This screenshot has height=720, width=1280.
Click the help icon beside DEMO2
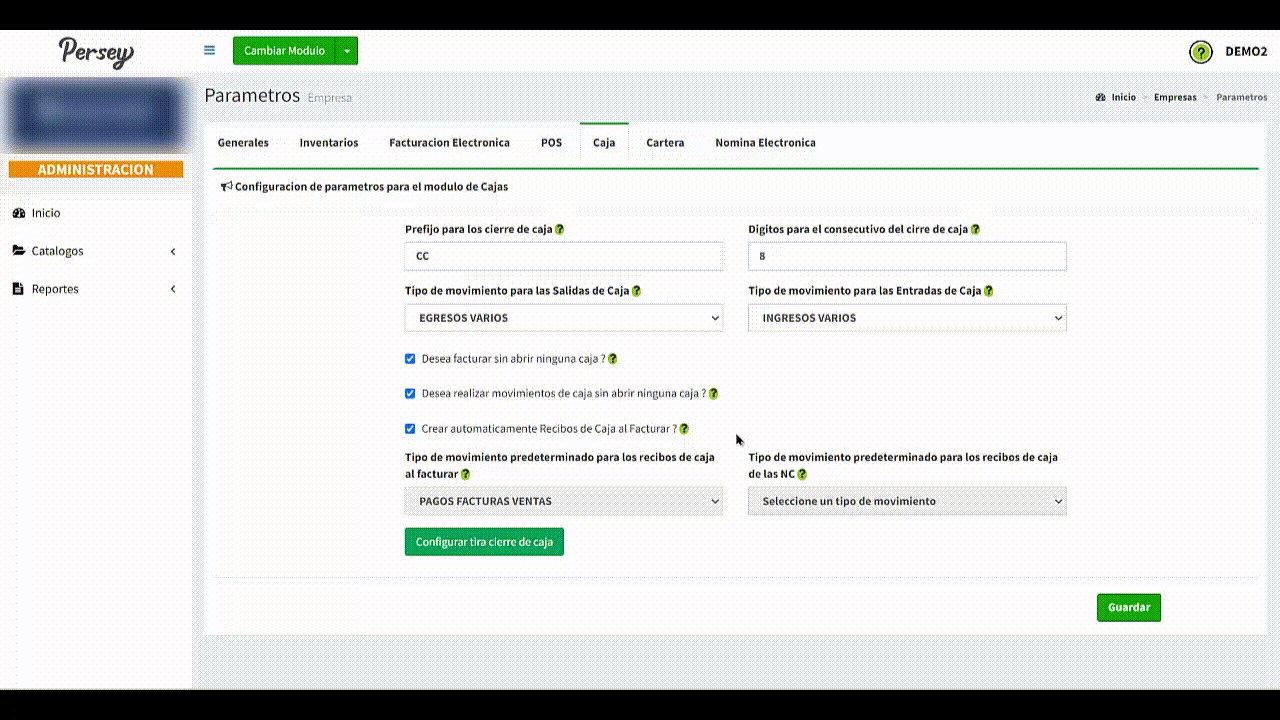coord(1200,52)
